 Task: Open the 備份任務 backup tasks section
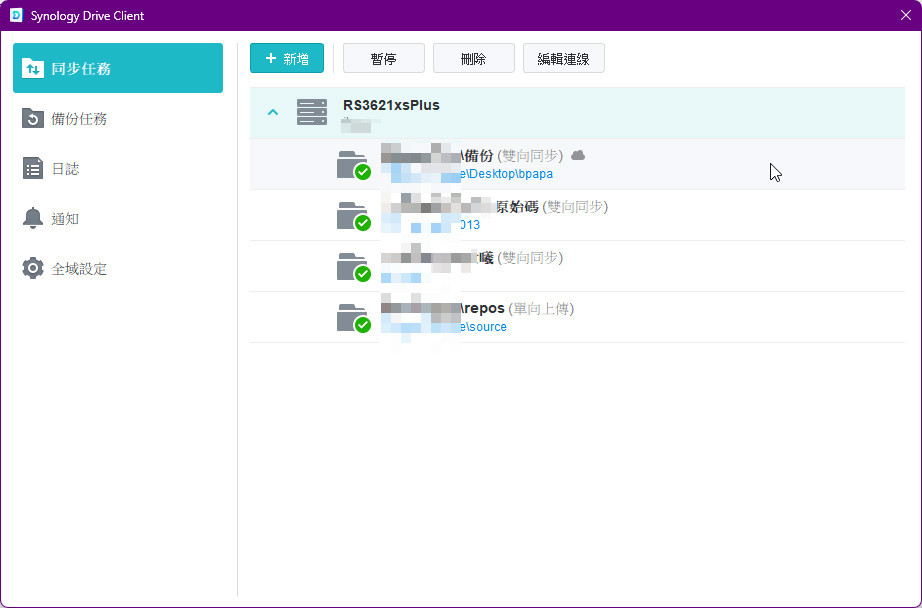point(118,118)
